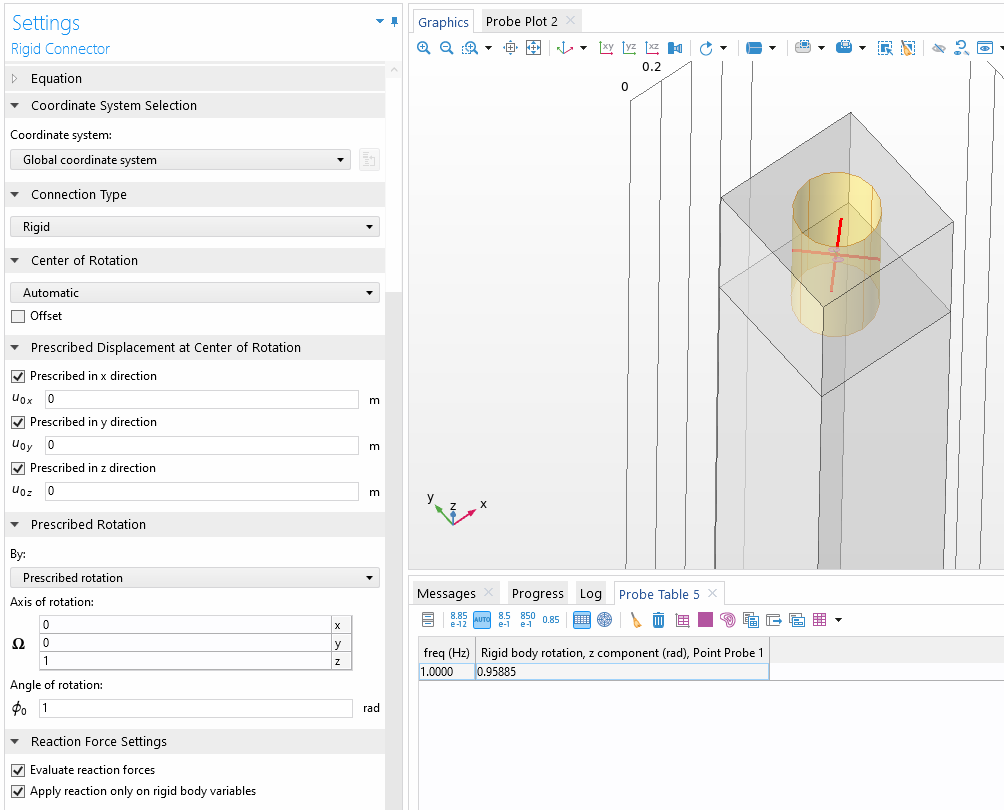Close the Probe Table 5 tab
This screenshot has height=810, width=1004.
click(x=712, y=594)
